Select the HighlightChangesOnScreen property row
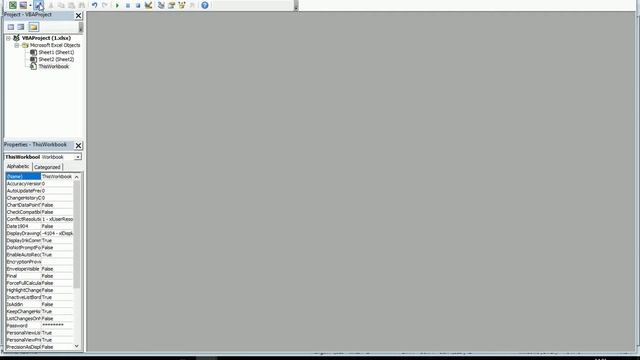 [x=40, y=290]
